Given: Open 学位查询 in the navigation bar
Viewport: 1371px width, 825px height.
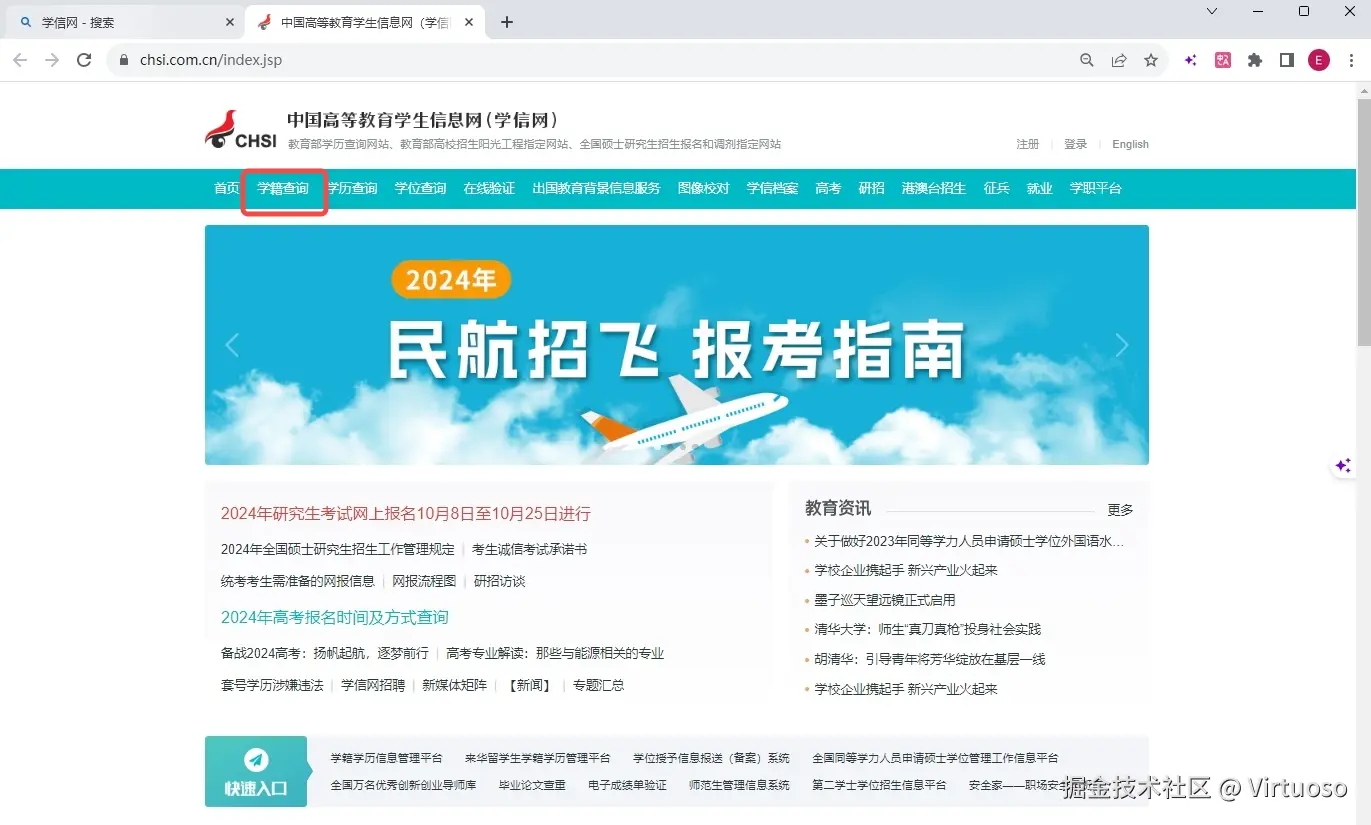Looking at the screenshot, I should point(420,188).
